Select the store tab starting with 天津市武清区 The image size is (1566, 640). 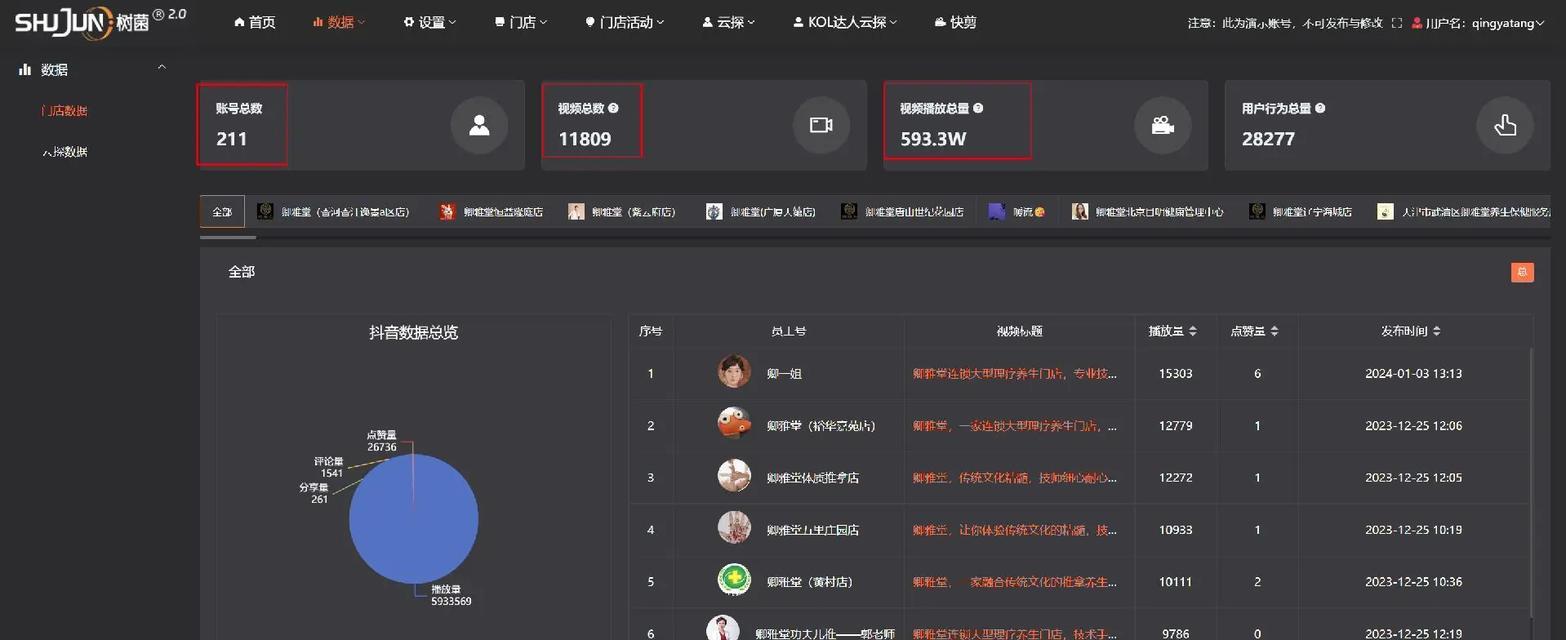click(1465, 212)
